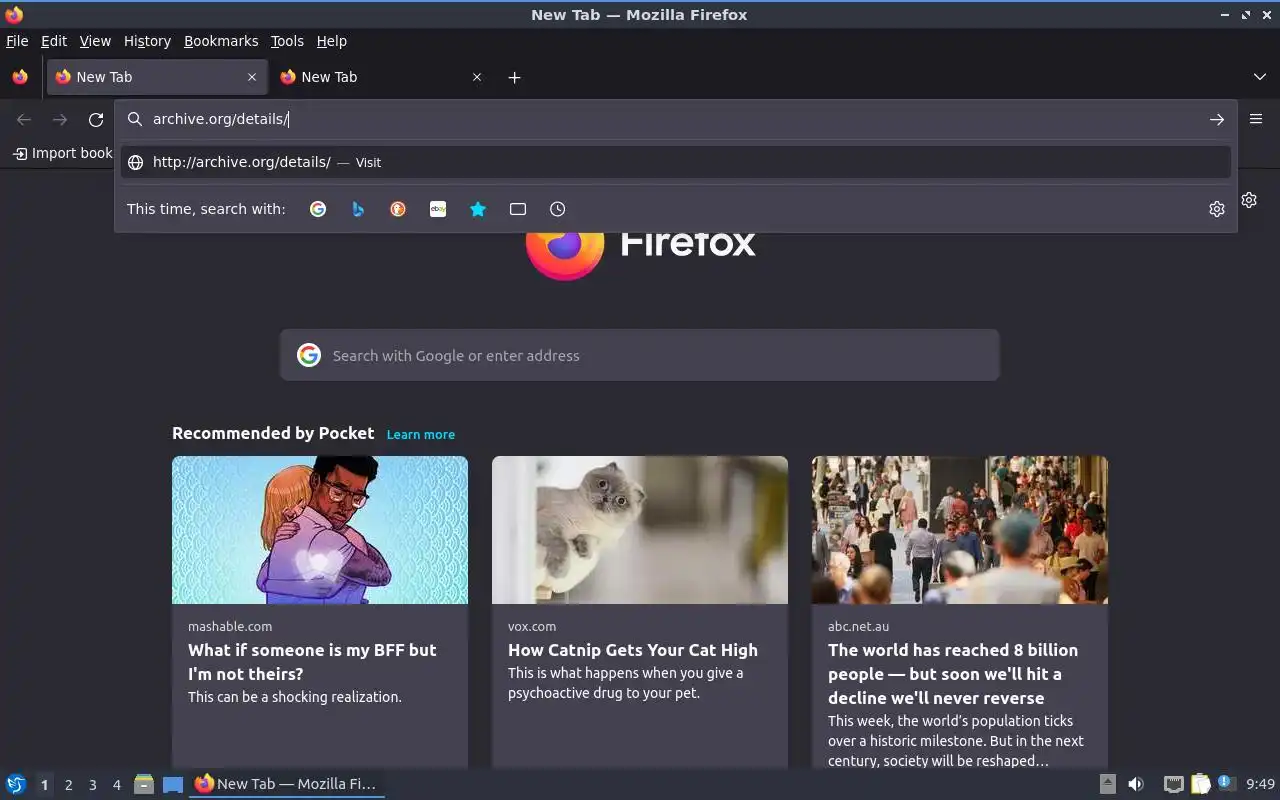Open the View menu
Viewport: 1280px width, 800px height.
point(95,41)
